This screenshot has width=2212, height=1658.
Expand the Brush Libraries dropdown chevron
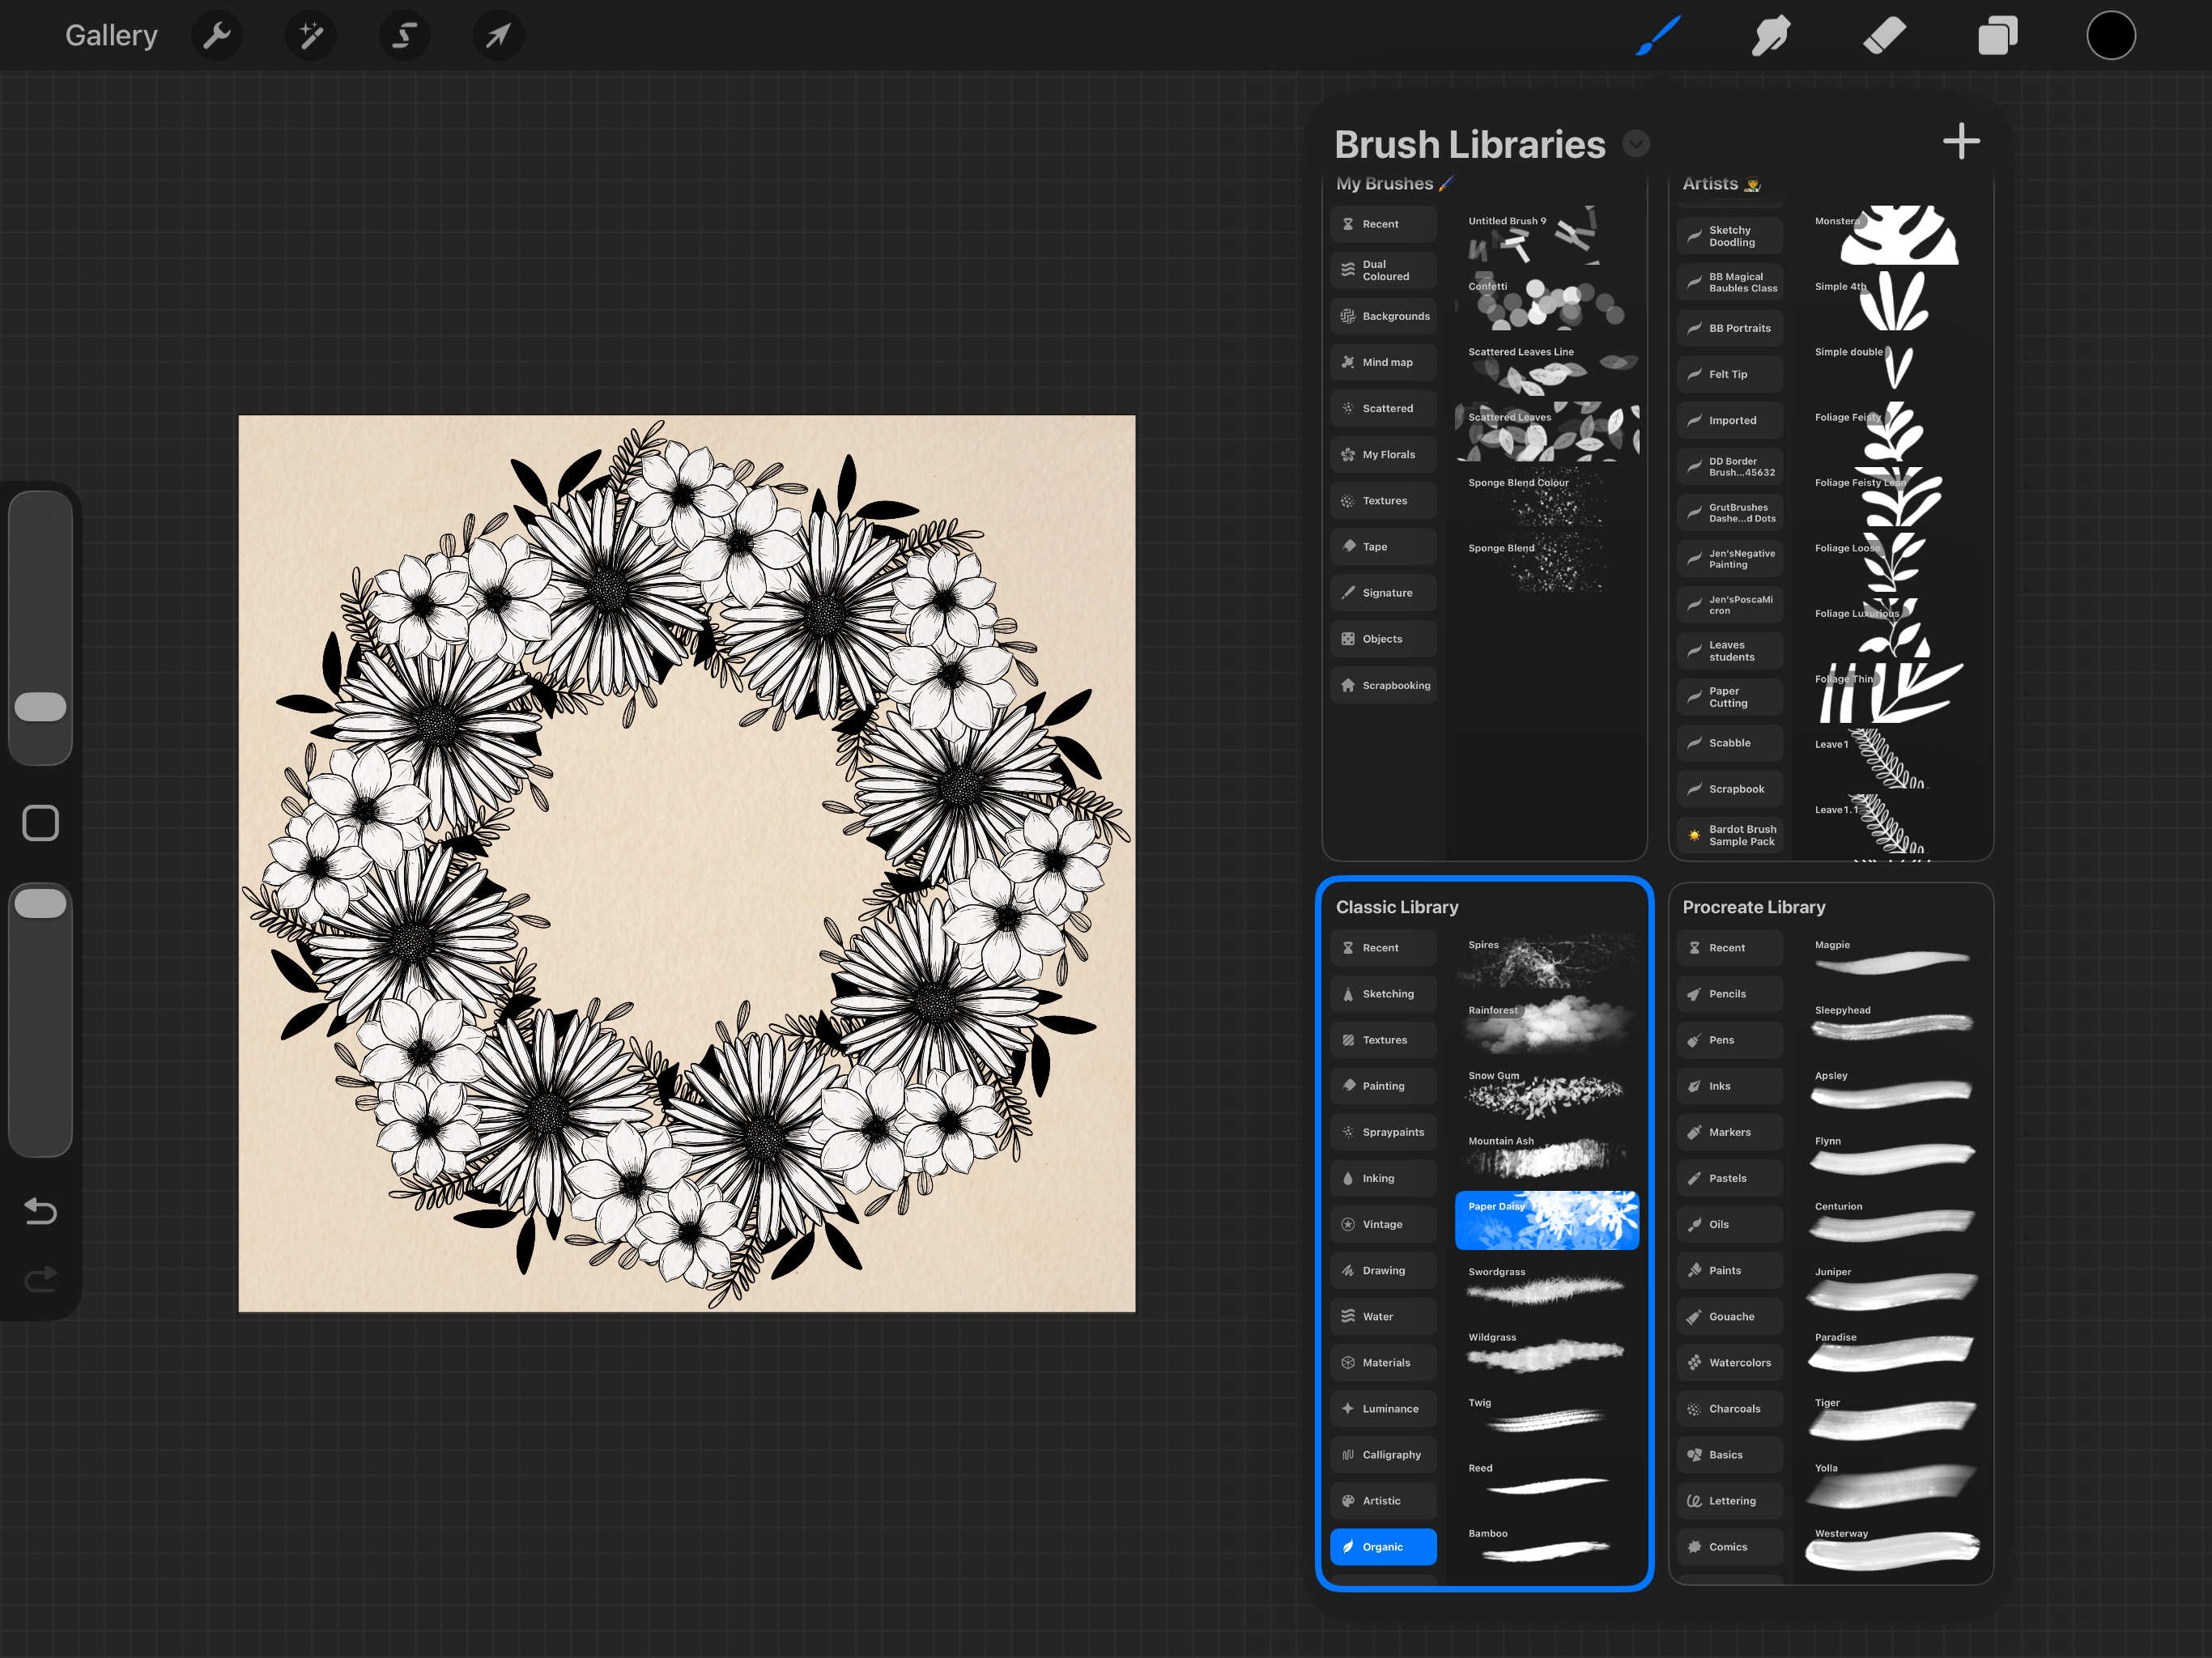pyautogui.click(x=1636, y=144)
